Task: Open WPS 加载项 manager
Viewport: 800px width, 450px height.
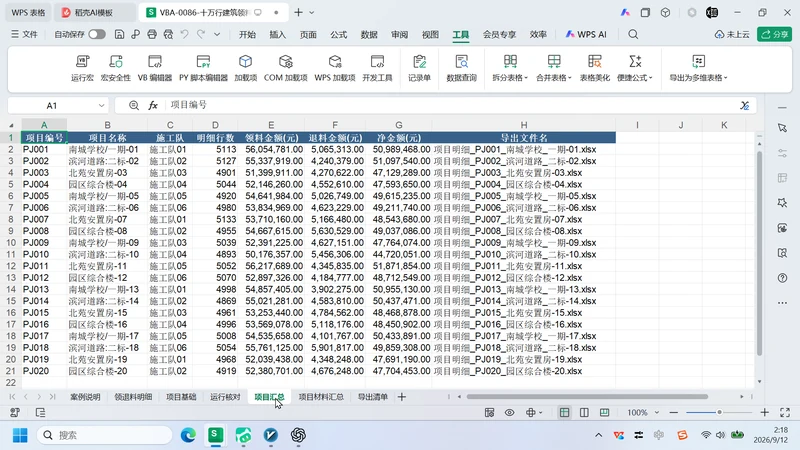Action: 335,68
